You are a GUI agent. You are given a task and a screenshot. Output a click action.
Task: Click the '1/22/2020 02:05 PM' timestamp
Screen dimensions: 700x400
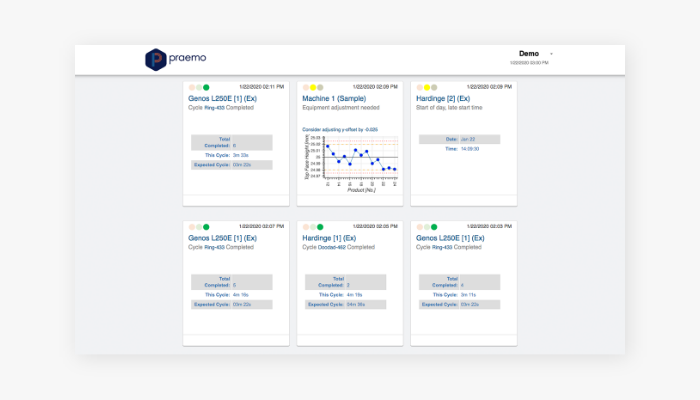pos(375,227)
